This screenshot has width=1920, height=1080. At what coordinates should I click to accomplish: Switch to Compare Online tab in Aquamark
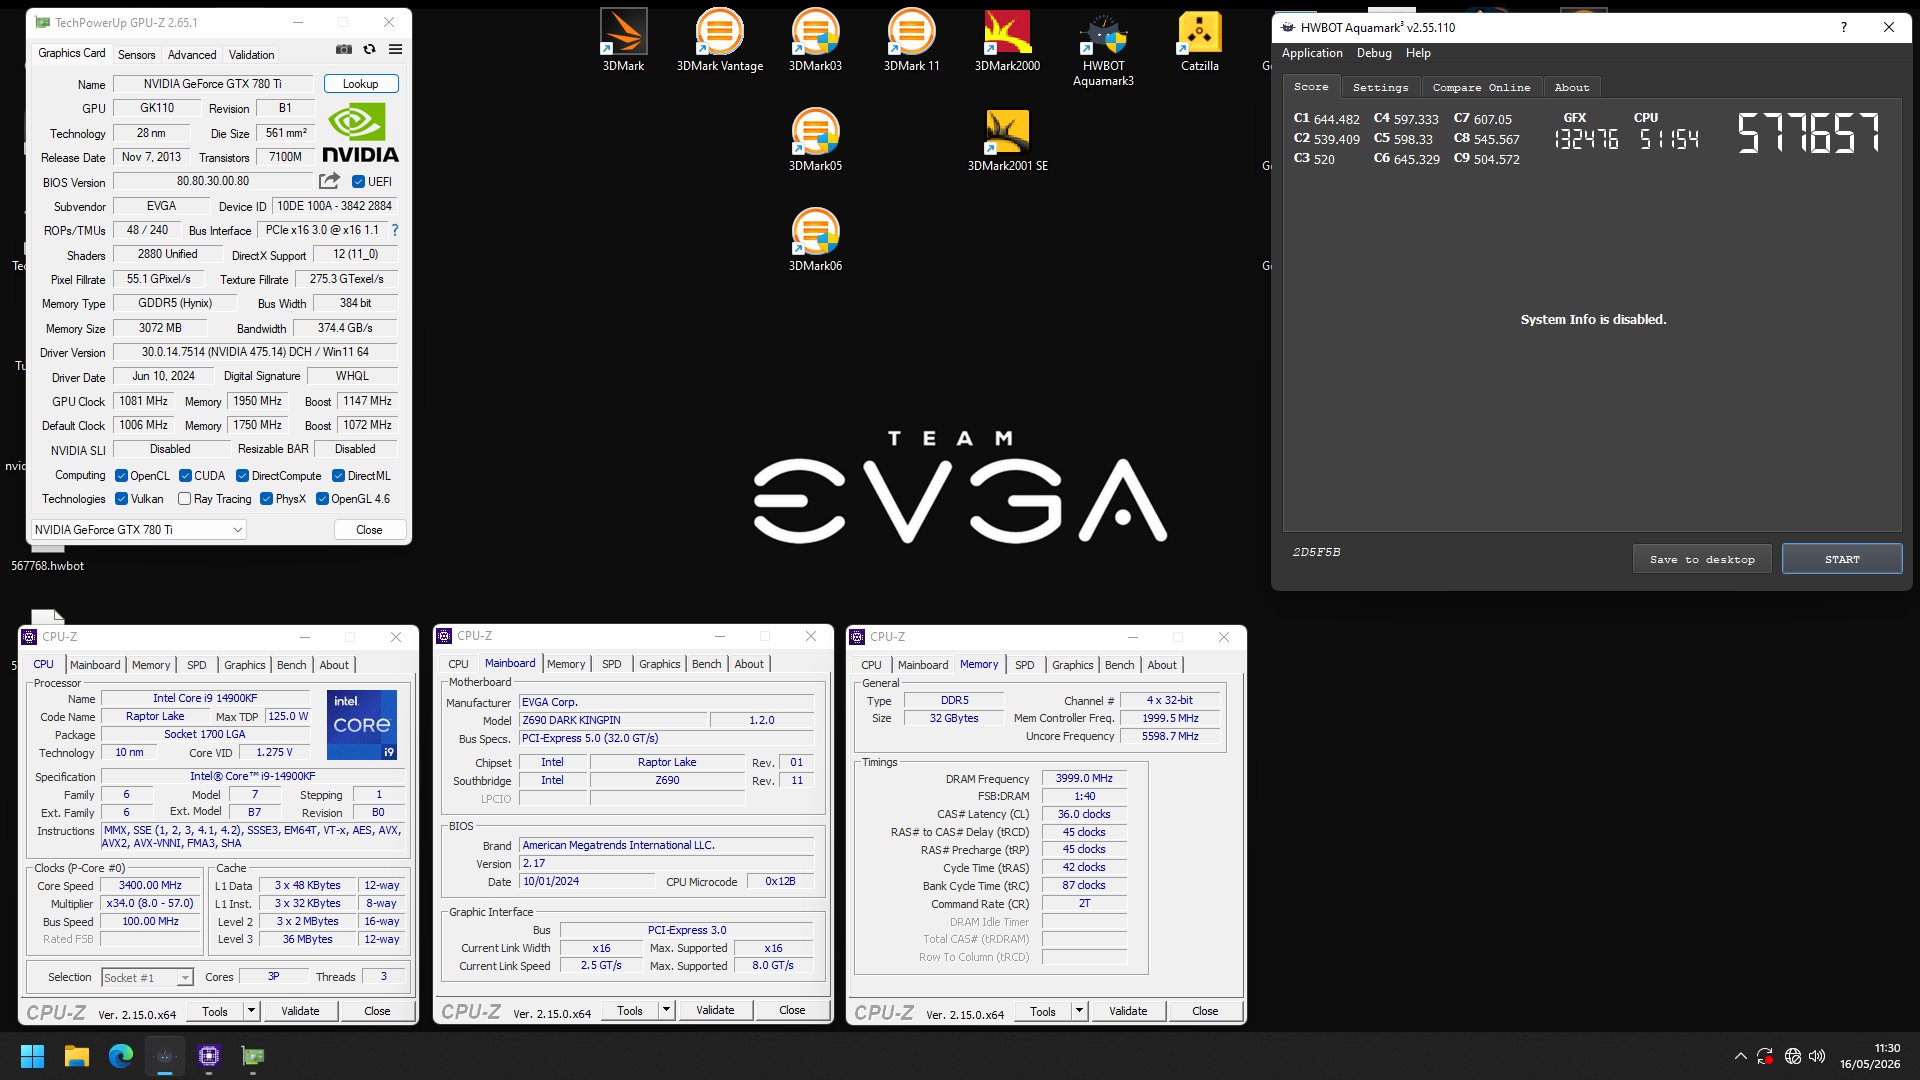[x=1481, y=88]
